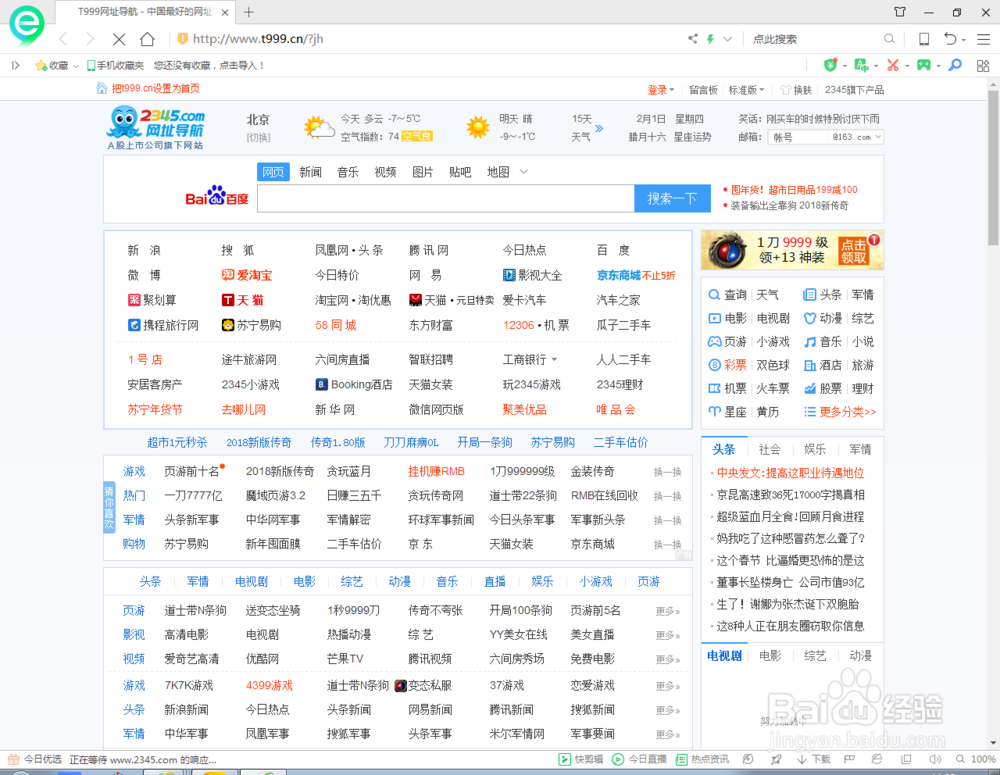Viewport: 1000px width, 775px height.
Task: Click the green translate icon
Action: coord(861,65)
